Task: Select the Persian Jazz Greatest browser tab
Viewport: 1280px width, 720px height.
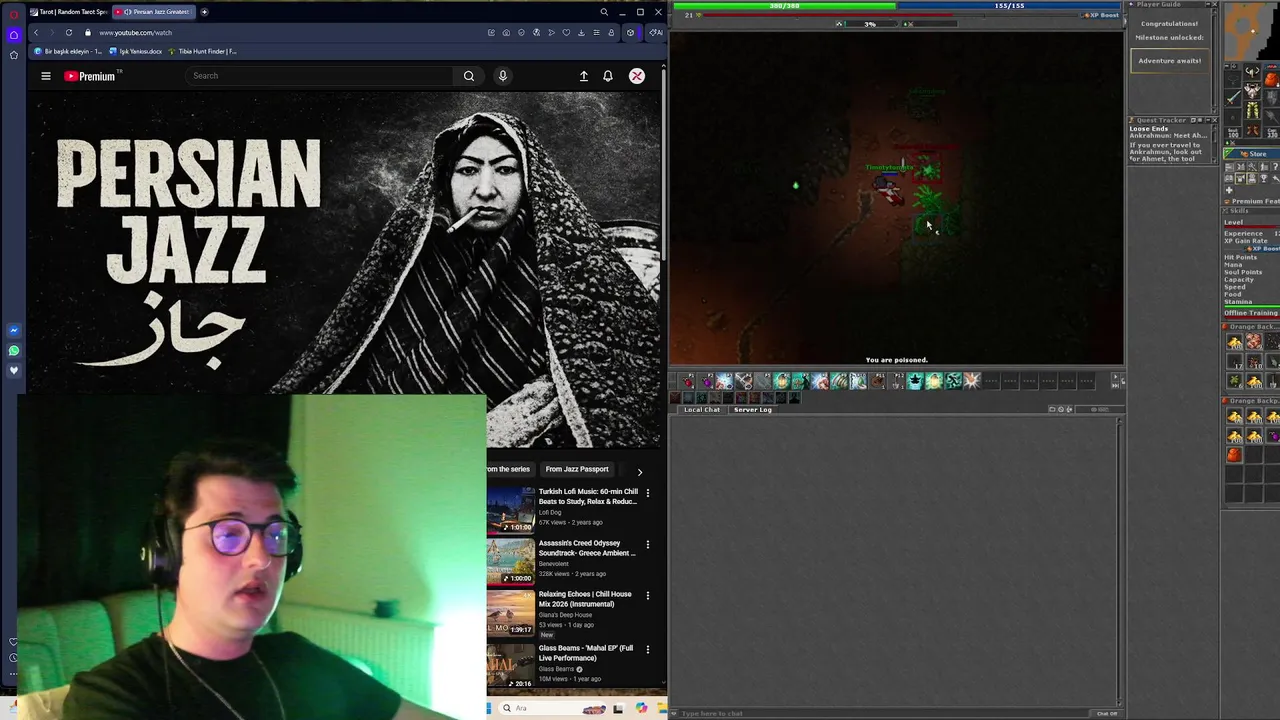Action: [x=154, y=12]
